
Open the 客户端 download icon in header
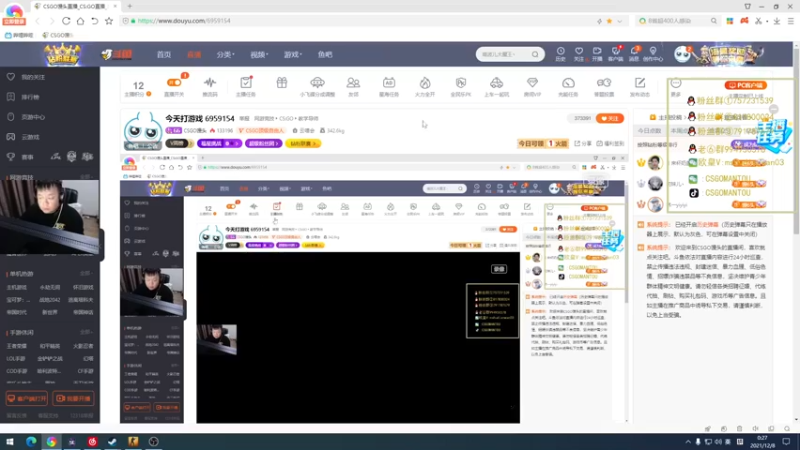coord(615,54)
